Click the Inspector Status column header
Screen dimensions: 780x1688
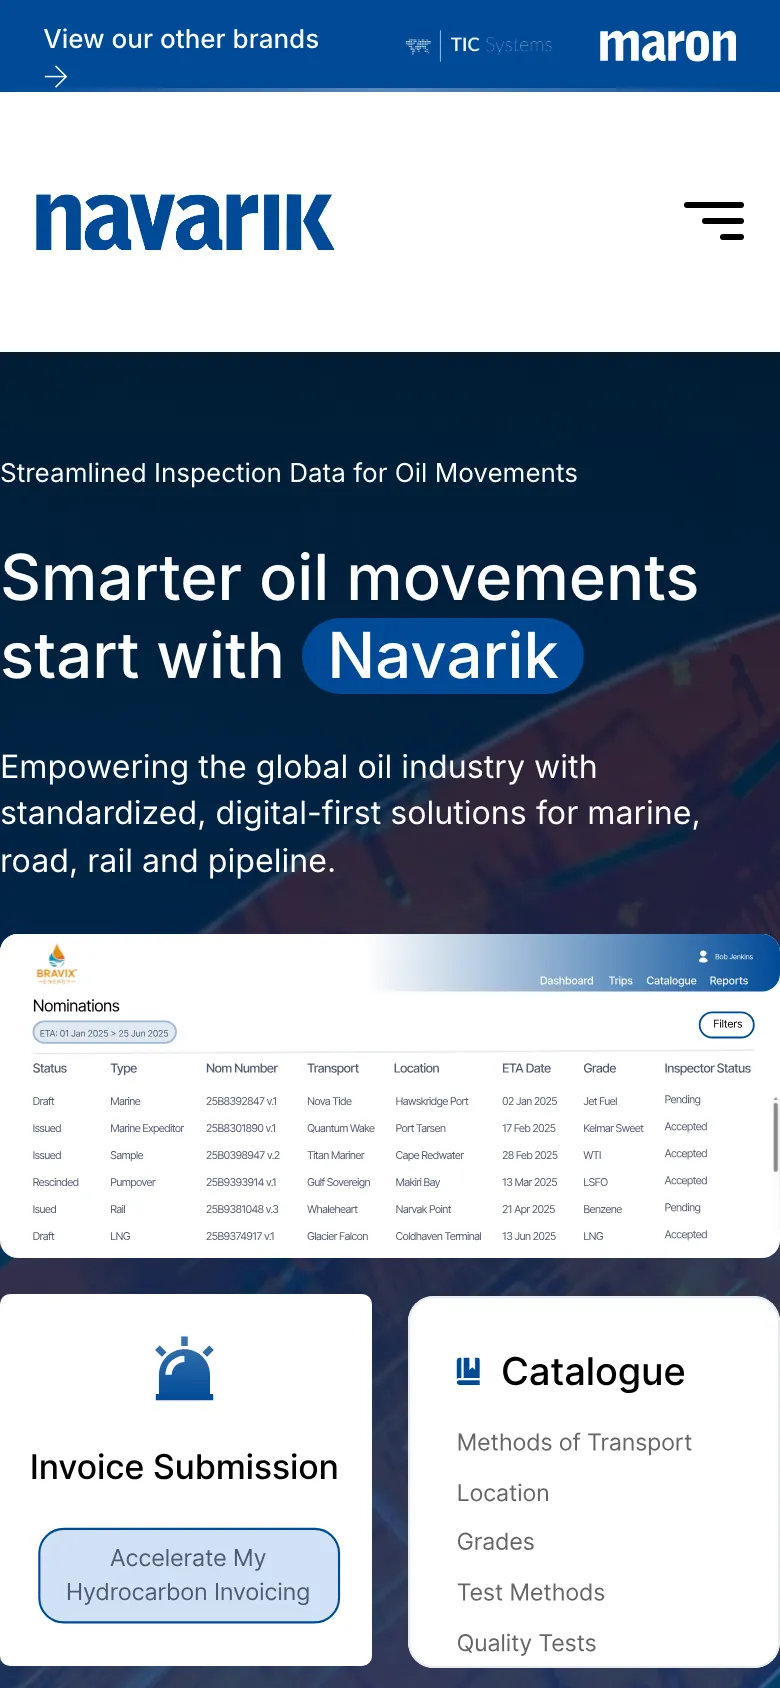pos(707,1068)
